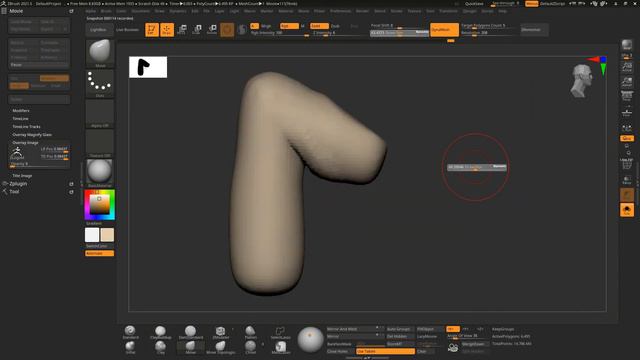Expand the Modifiers section
Screen dimensions: 640x360
coord(21,111)
